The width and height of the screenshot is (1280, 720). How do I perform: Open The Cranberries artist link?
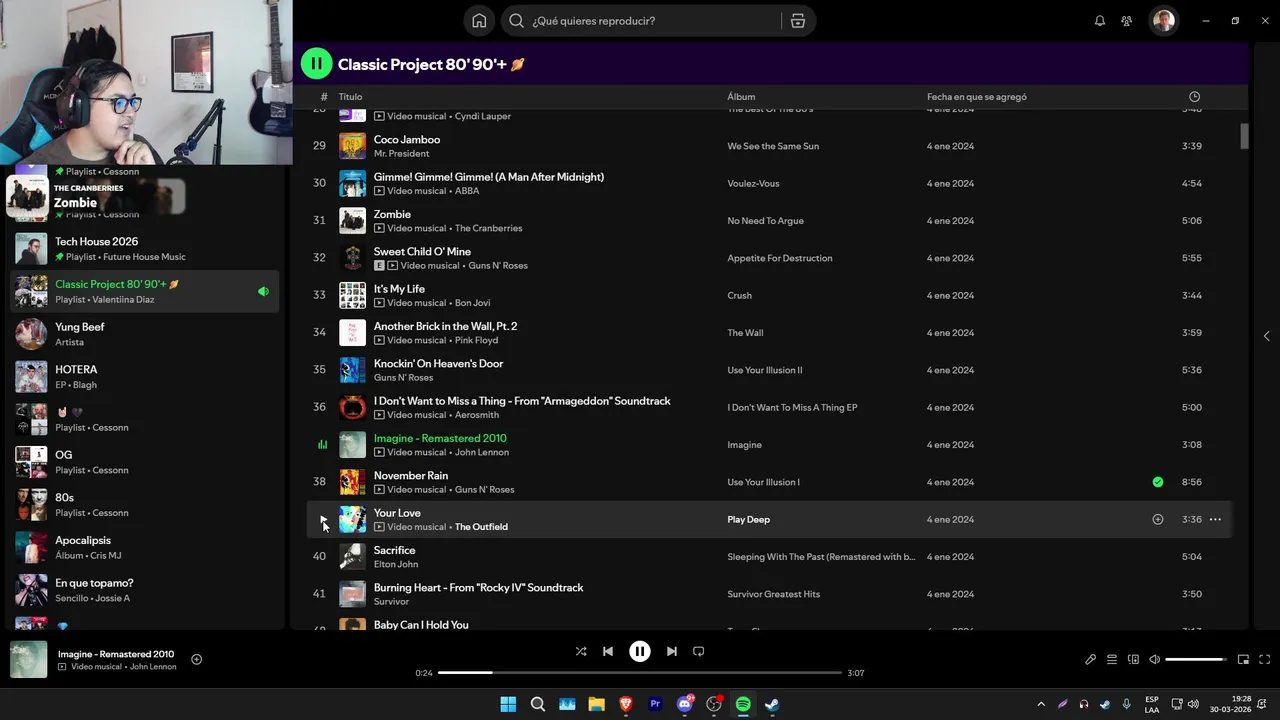(x=488, y=228)
